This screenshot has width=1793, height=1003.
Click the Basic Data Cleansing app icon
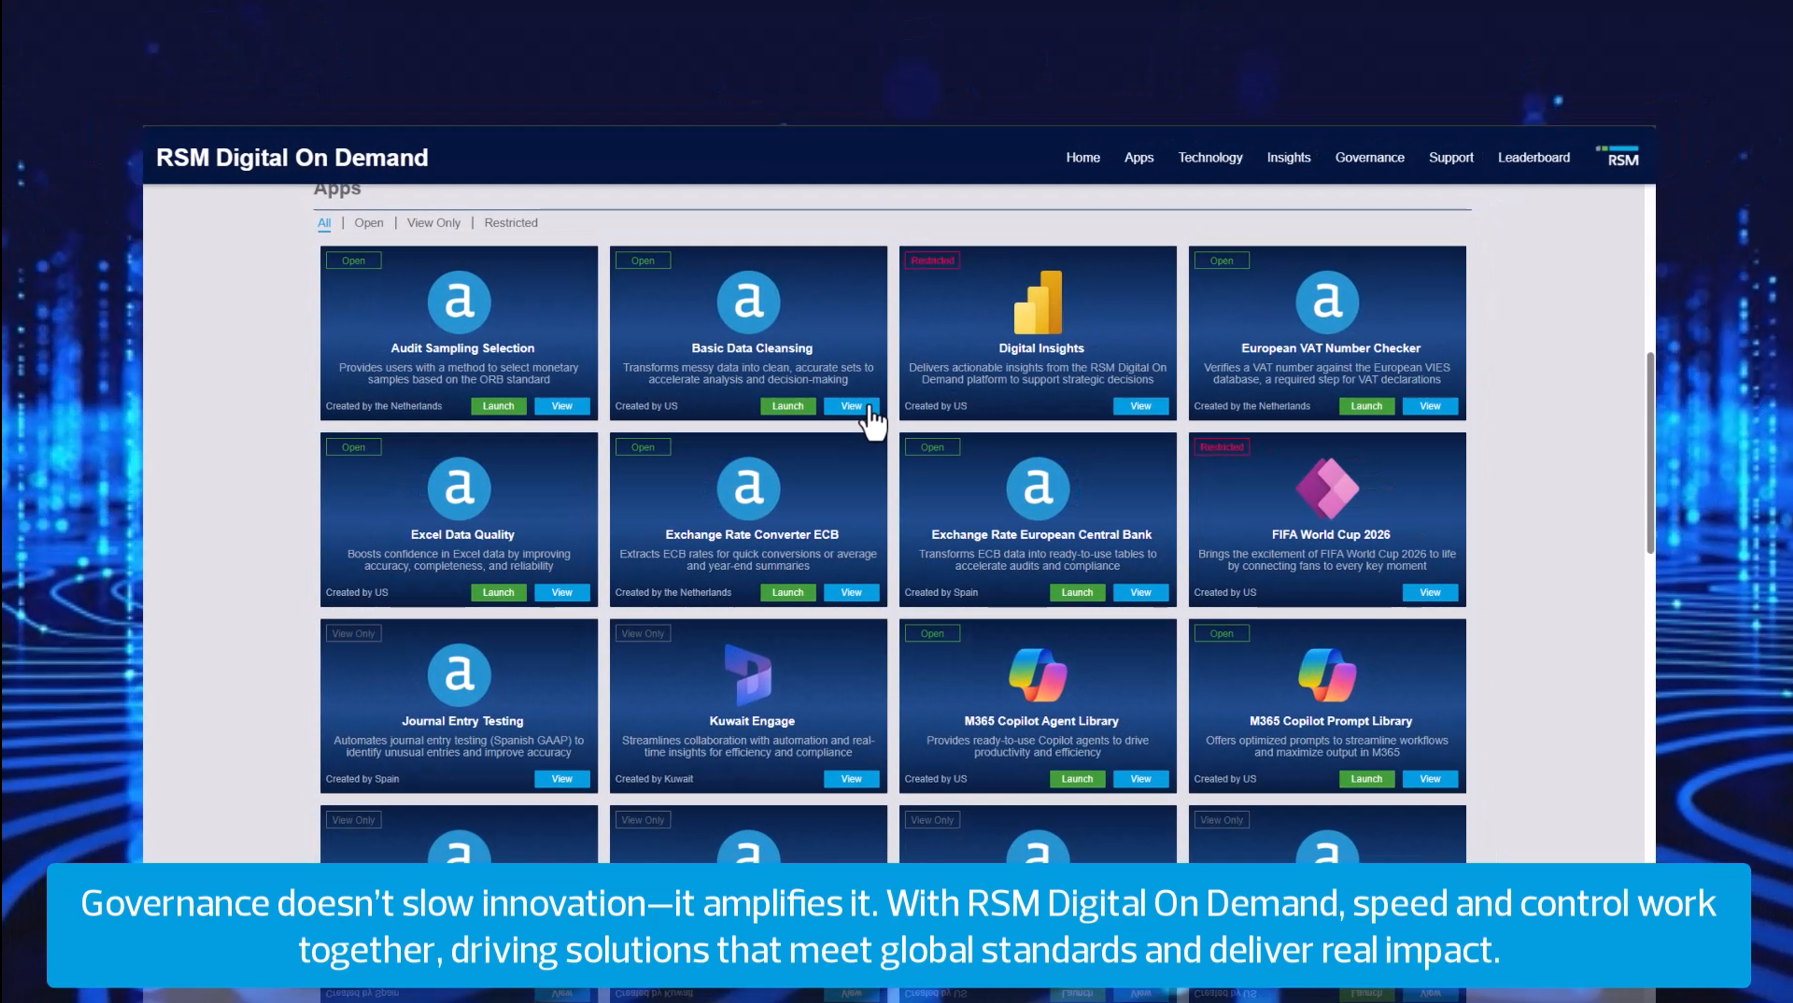[748, 301]
